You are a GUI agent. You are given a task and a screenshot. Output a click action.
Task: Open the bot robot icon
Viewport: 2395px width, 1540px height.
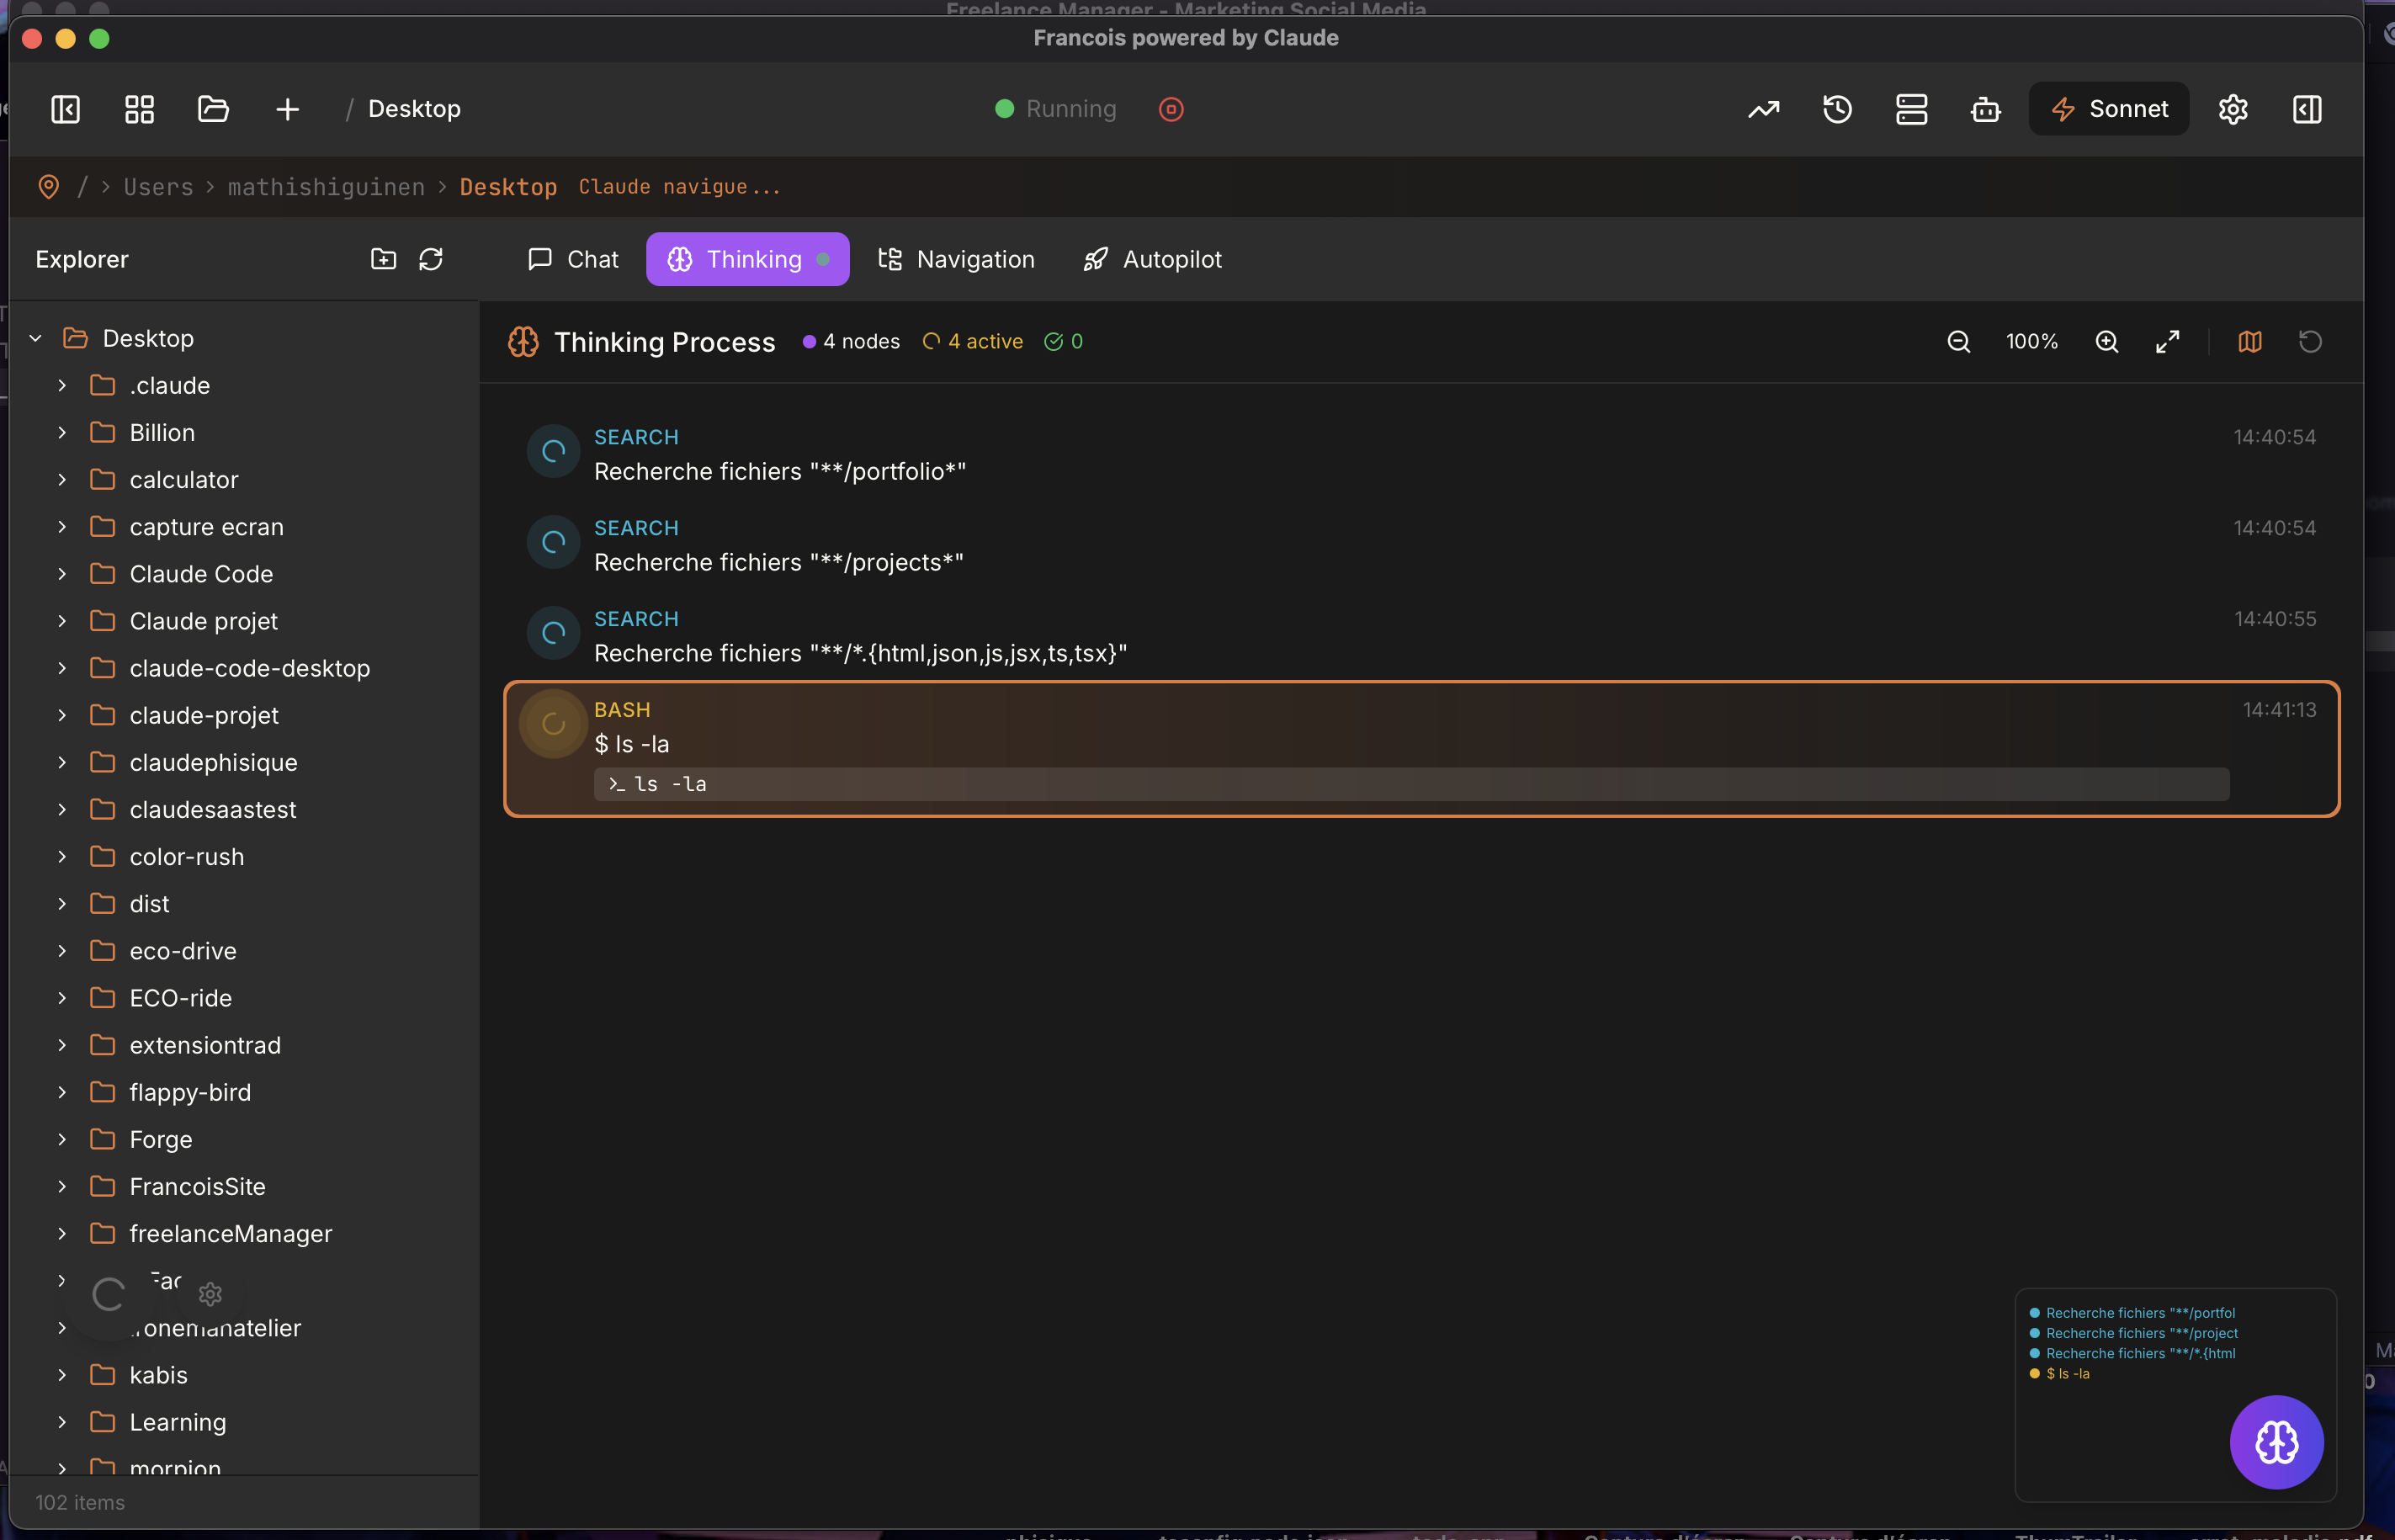(x=1985, y=109)
